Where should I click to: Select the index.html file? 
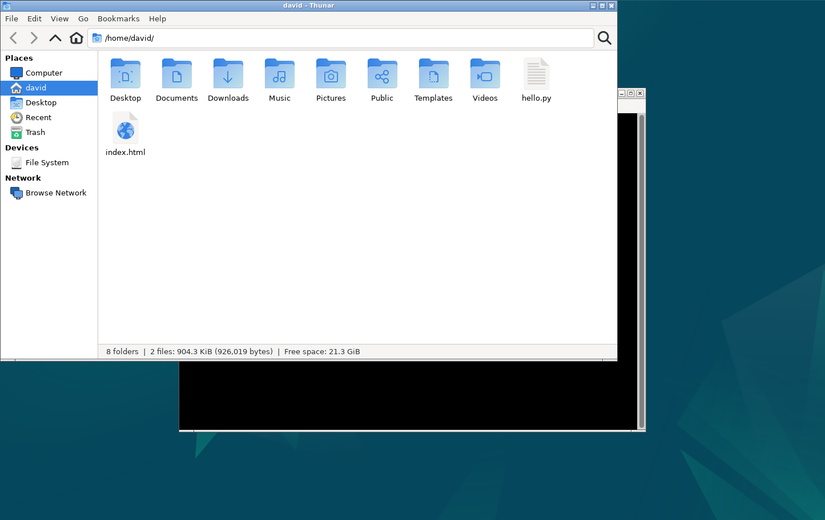pyautogui.click(x=125, y=135)
